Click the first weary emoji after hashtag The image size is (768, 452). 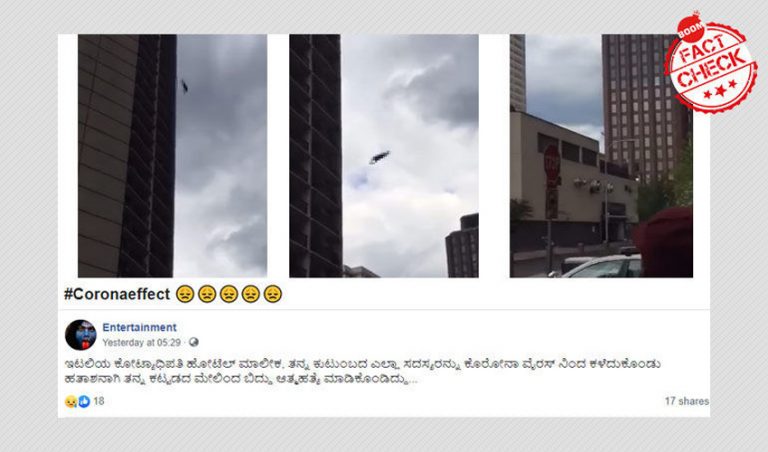(x=185, y=294)
